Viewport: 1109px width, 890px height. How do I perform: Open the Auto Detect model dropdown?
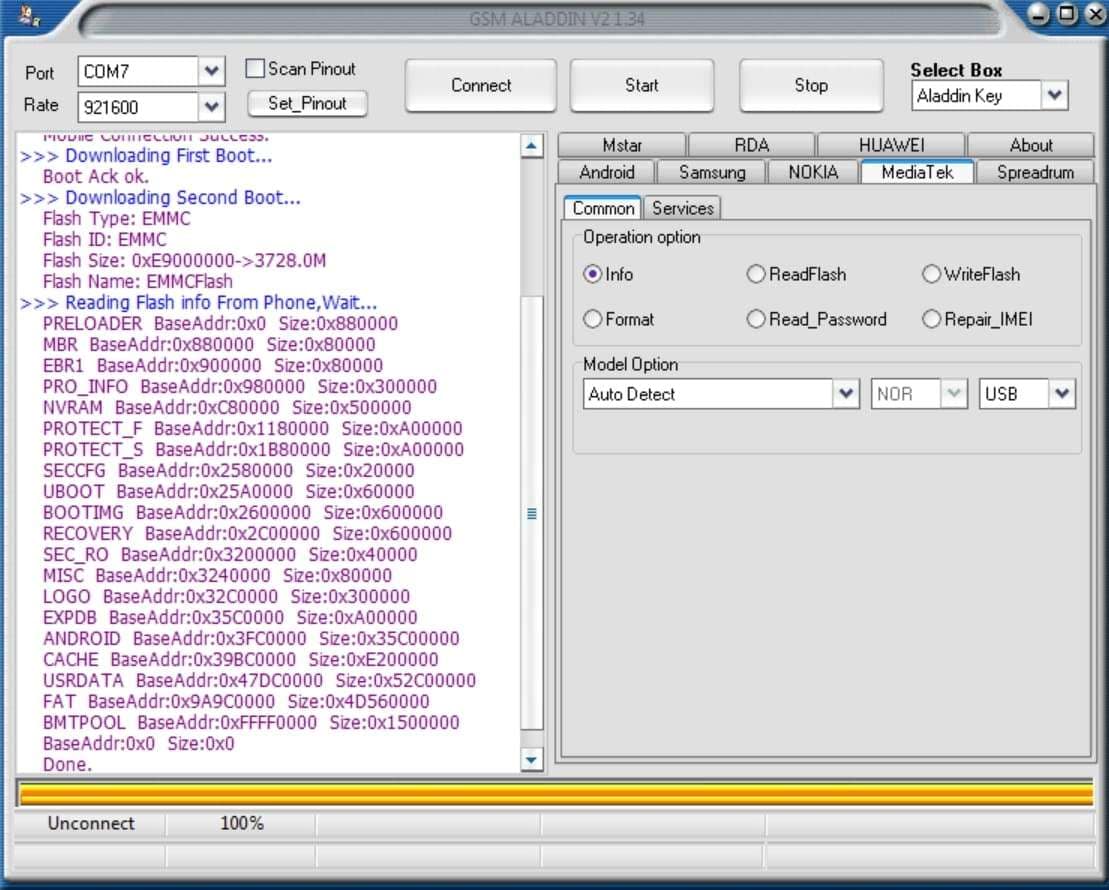click(846, 393)
